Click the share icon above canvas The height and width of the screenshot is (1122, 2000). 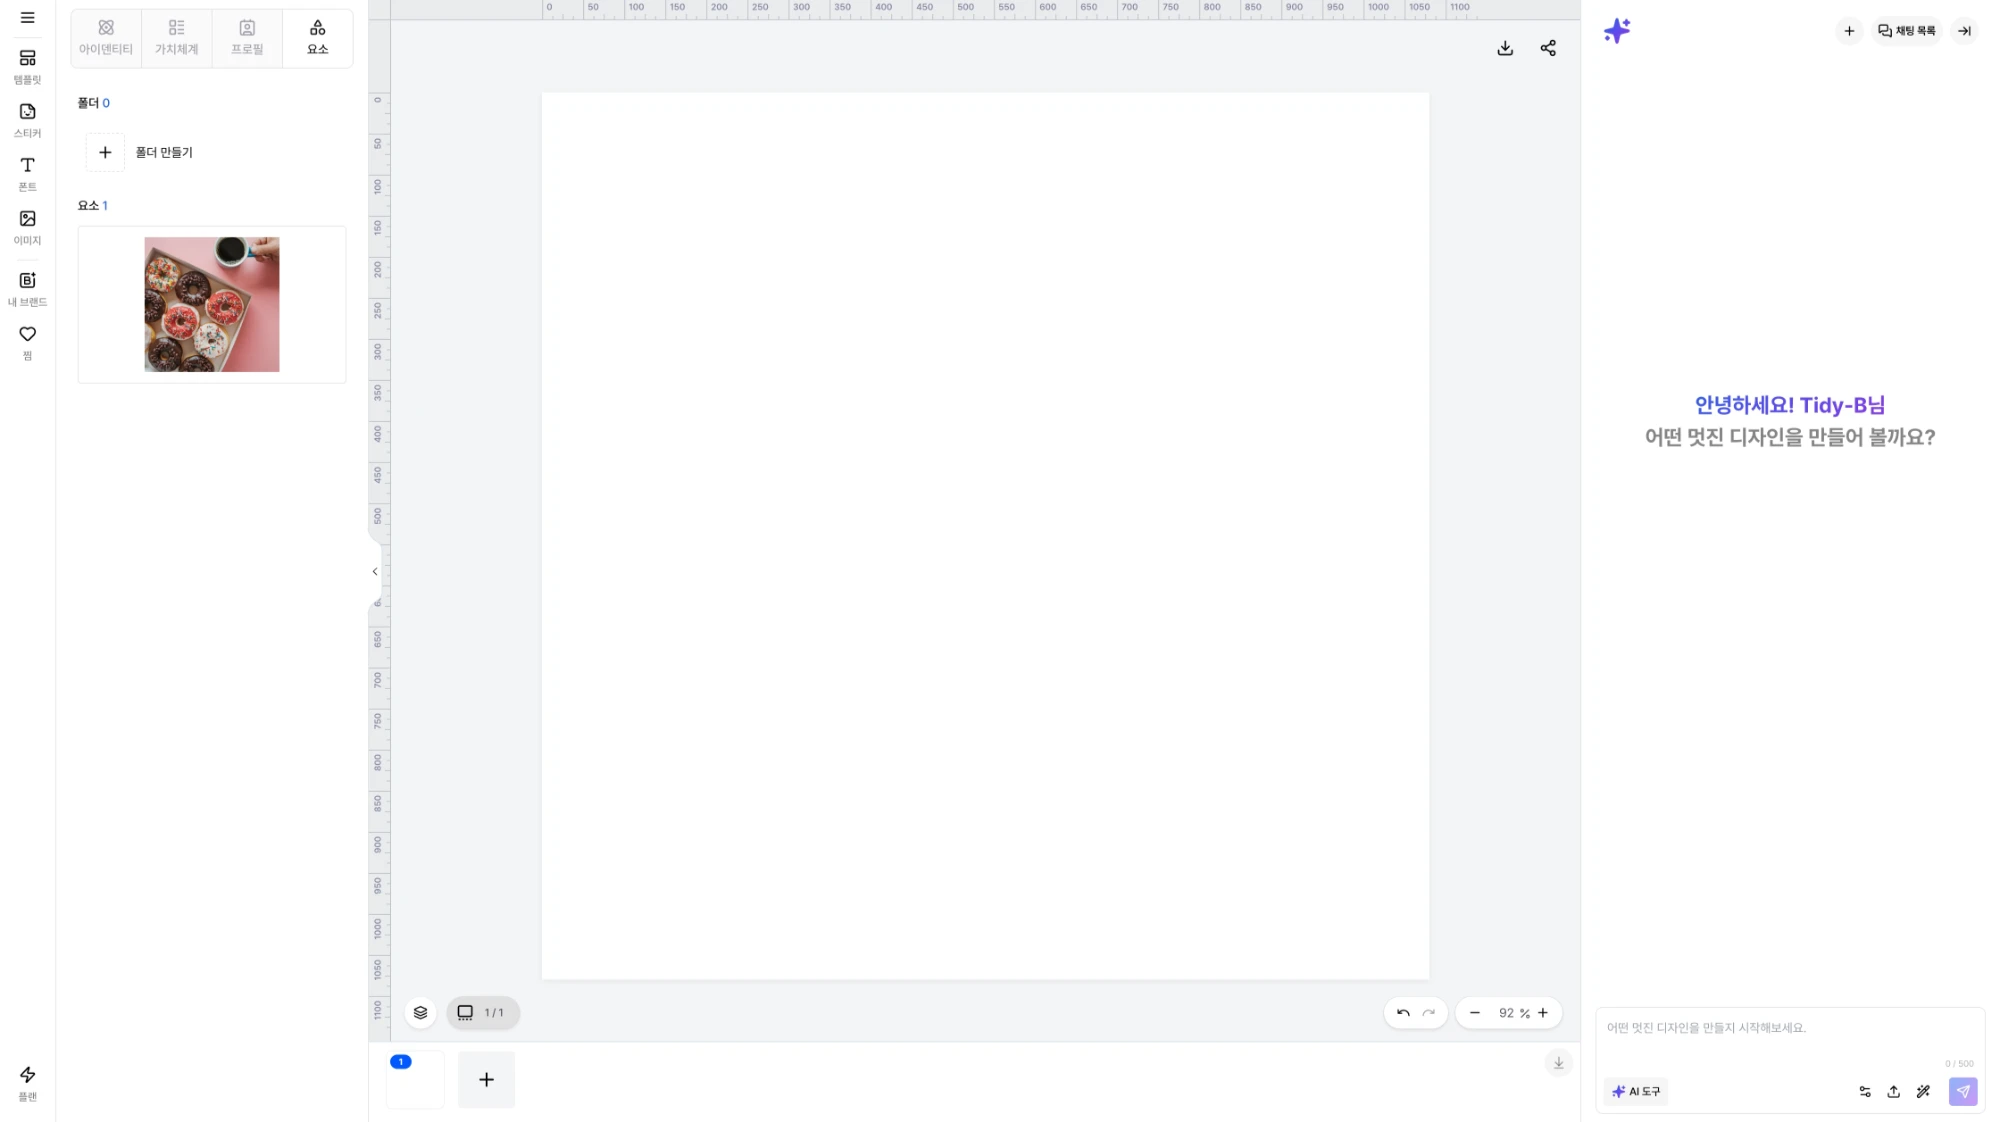[x=1548, y=48]
